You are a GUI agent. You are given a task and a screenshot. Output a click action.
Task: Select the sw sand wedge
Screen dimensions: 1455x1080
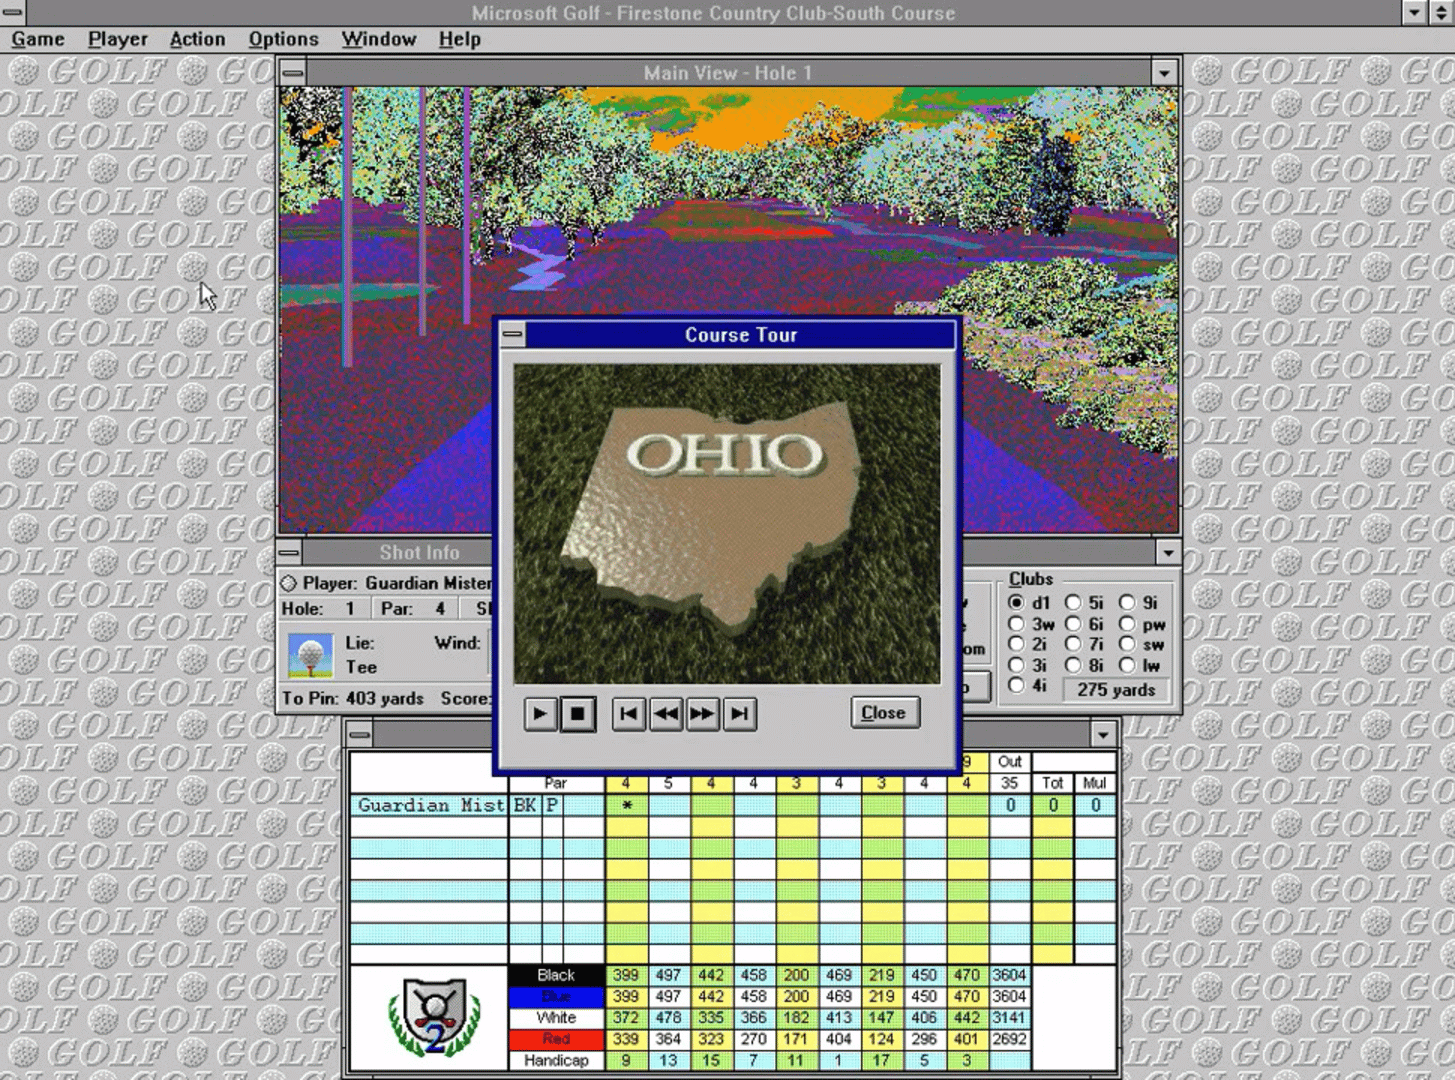click(x=1127, y=644)
